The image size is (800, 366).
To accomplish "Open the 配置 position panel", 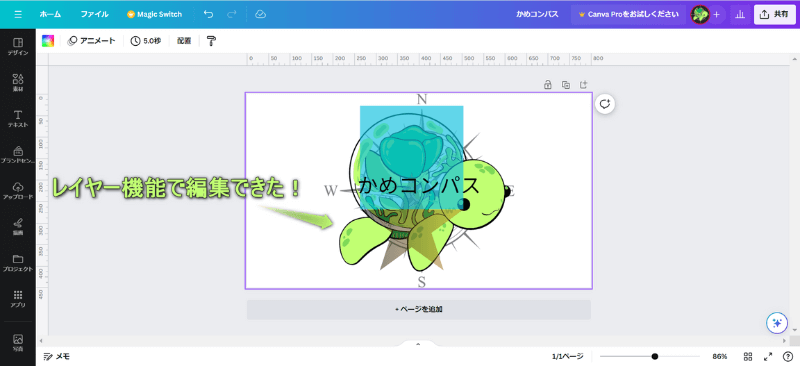I will (184, 41).
